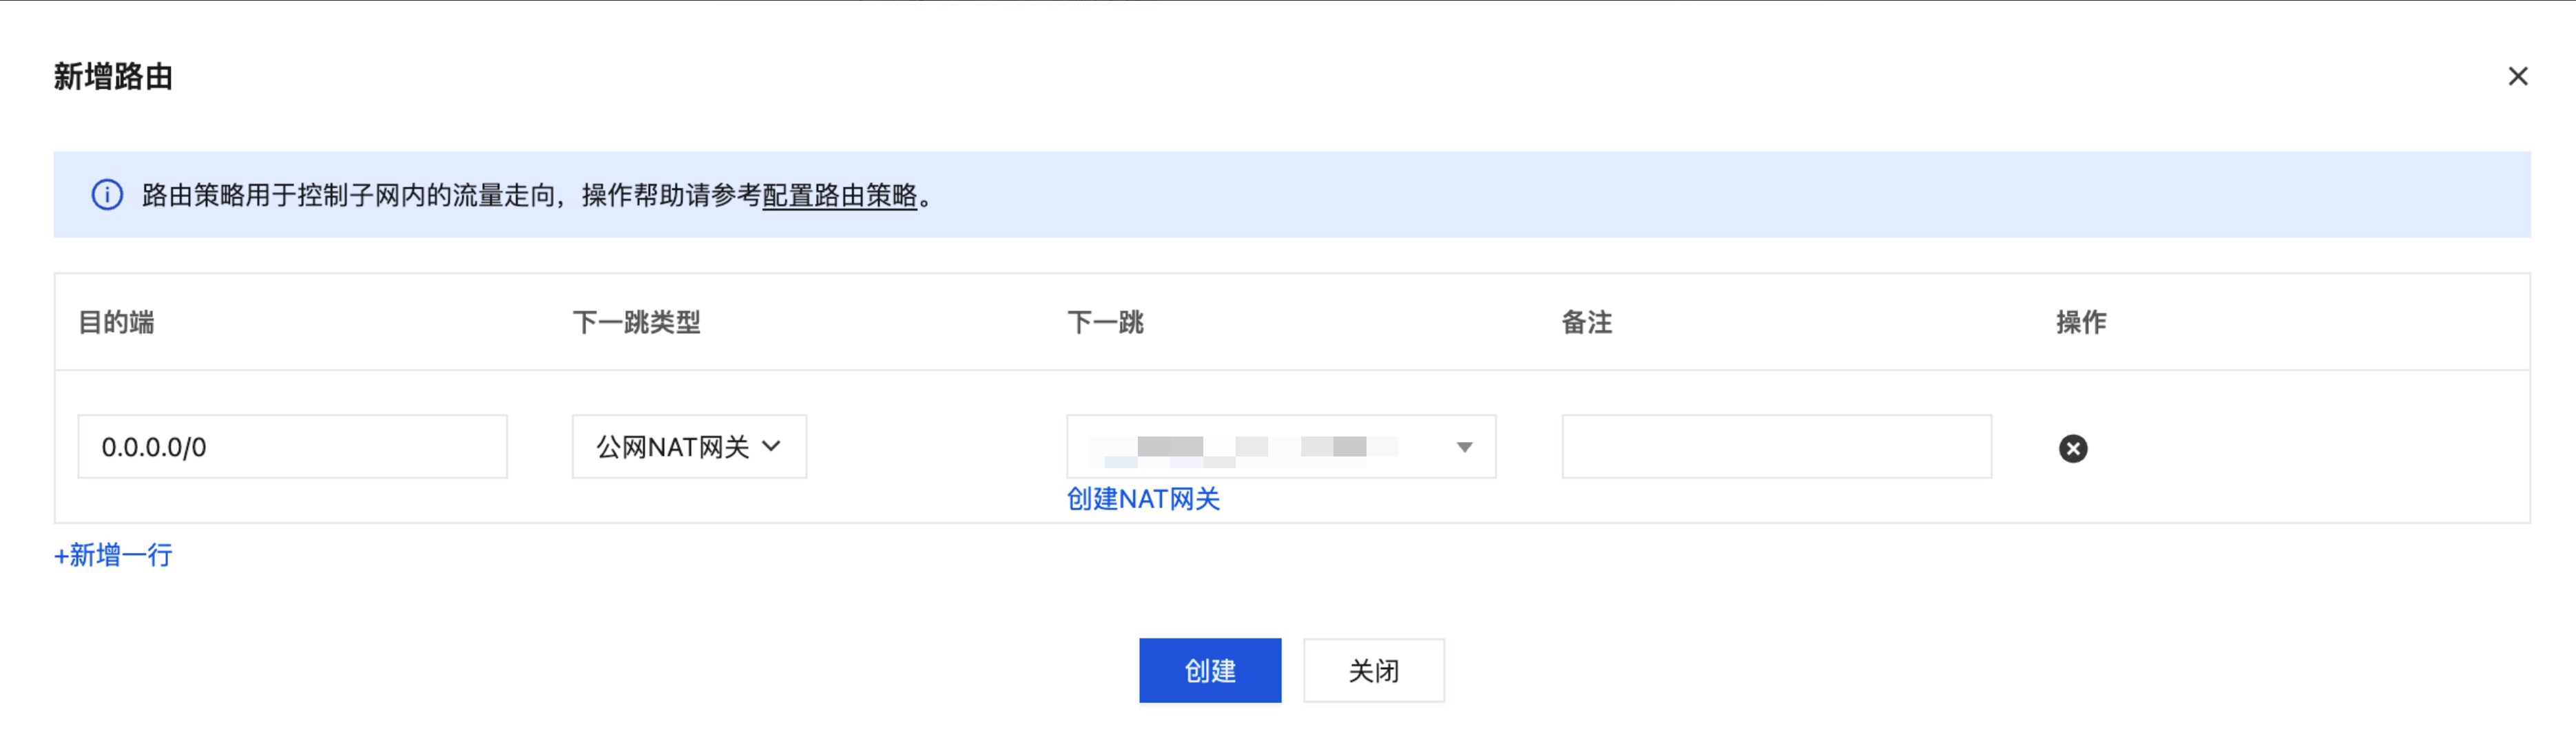2576x756 pixels.
Task: Open the 配置路由策略 help link
Action: (839, 196)
